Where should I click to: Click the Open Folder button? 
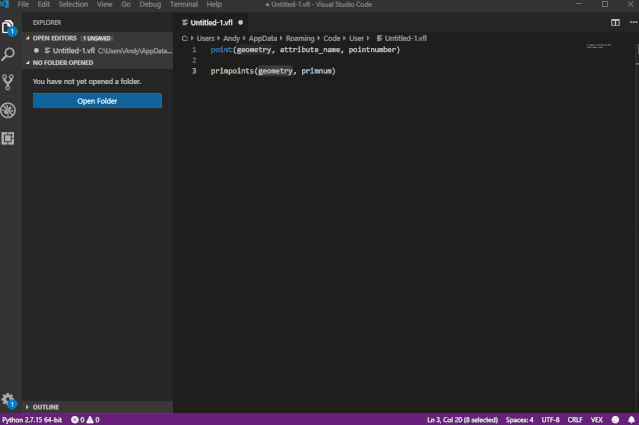(97, 101)
